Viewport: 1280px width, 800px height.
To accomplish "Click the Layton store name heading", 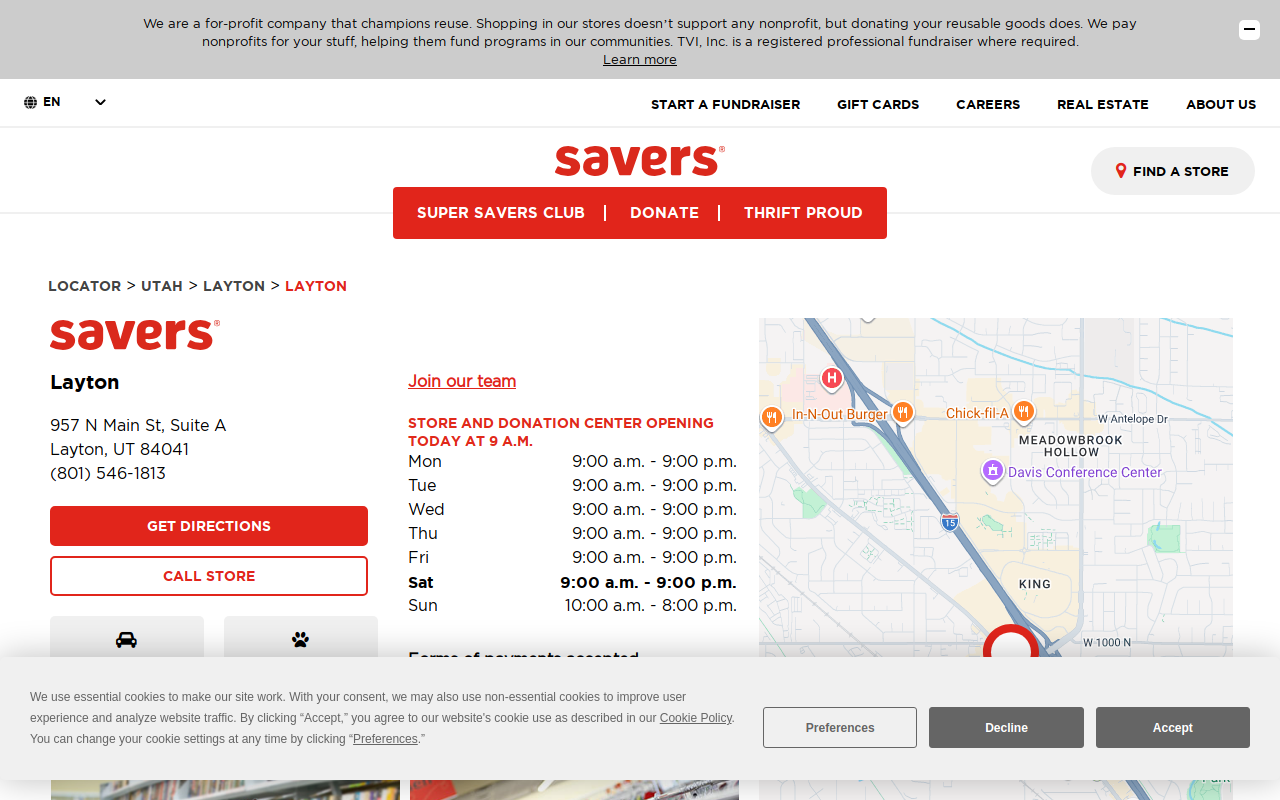I will coord(85,382).
